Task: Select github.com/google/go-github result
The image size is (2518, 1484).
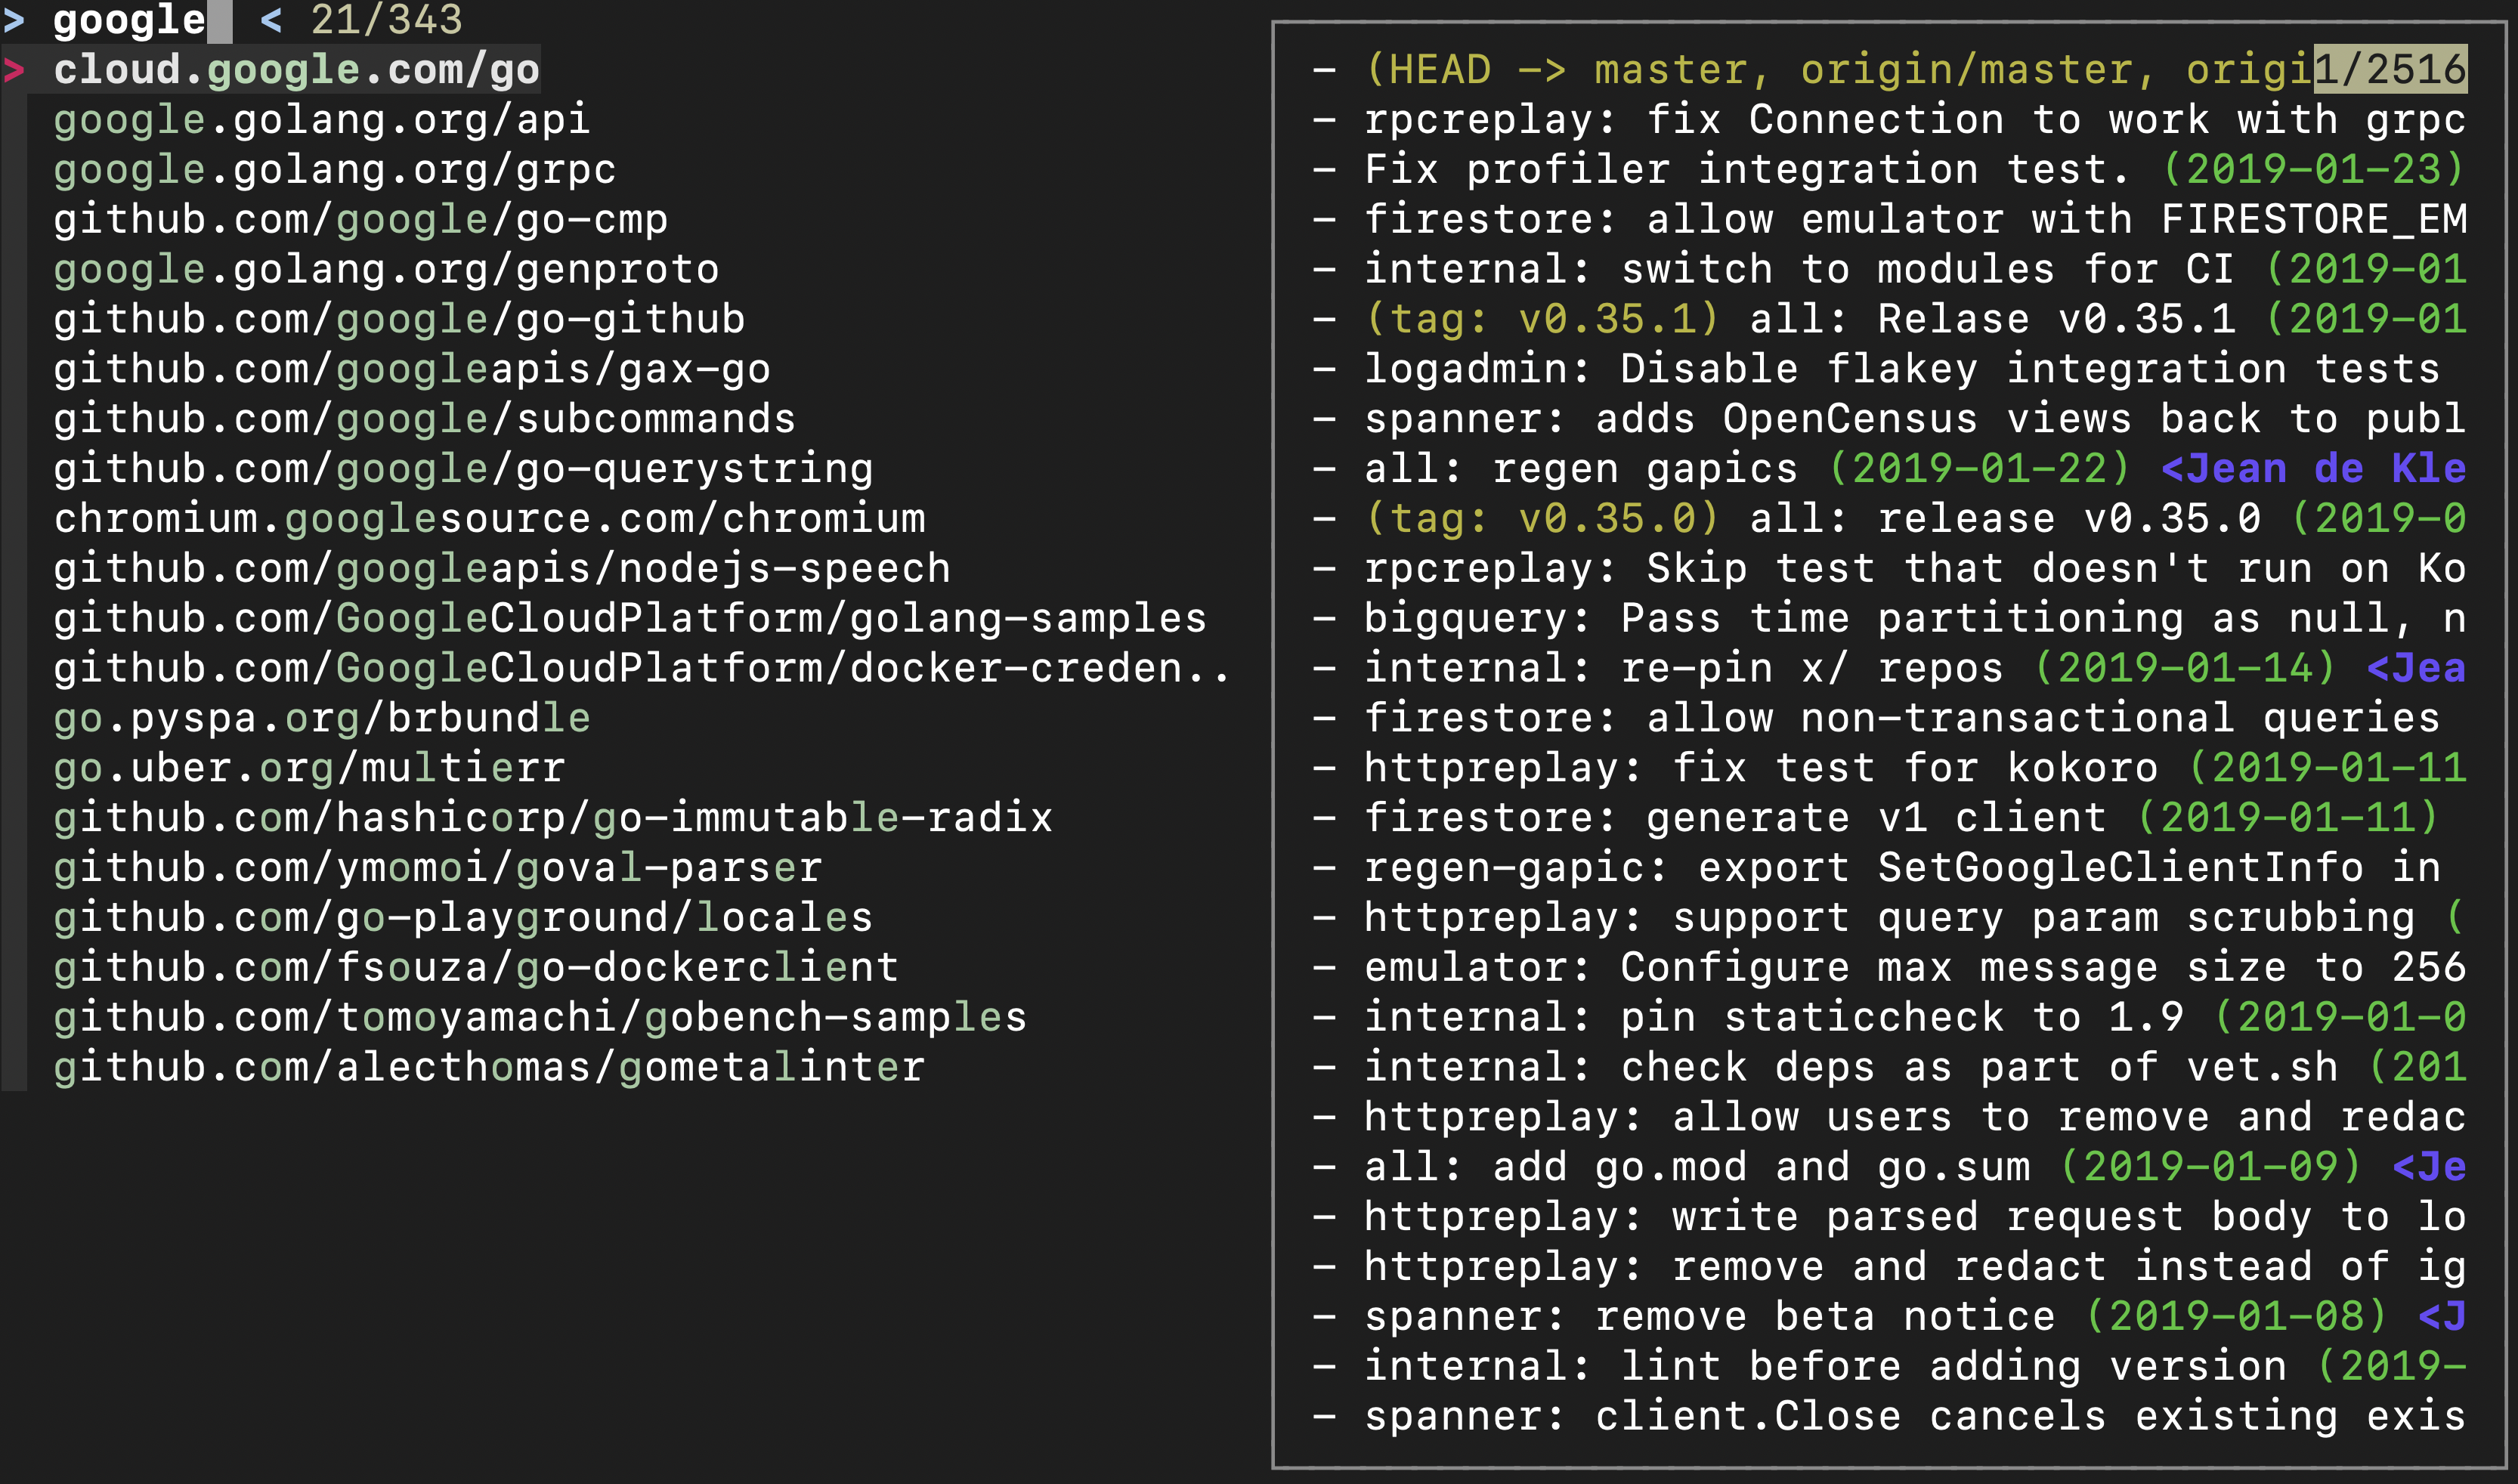Action: [x=399, y=320]
